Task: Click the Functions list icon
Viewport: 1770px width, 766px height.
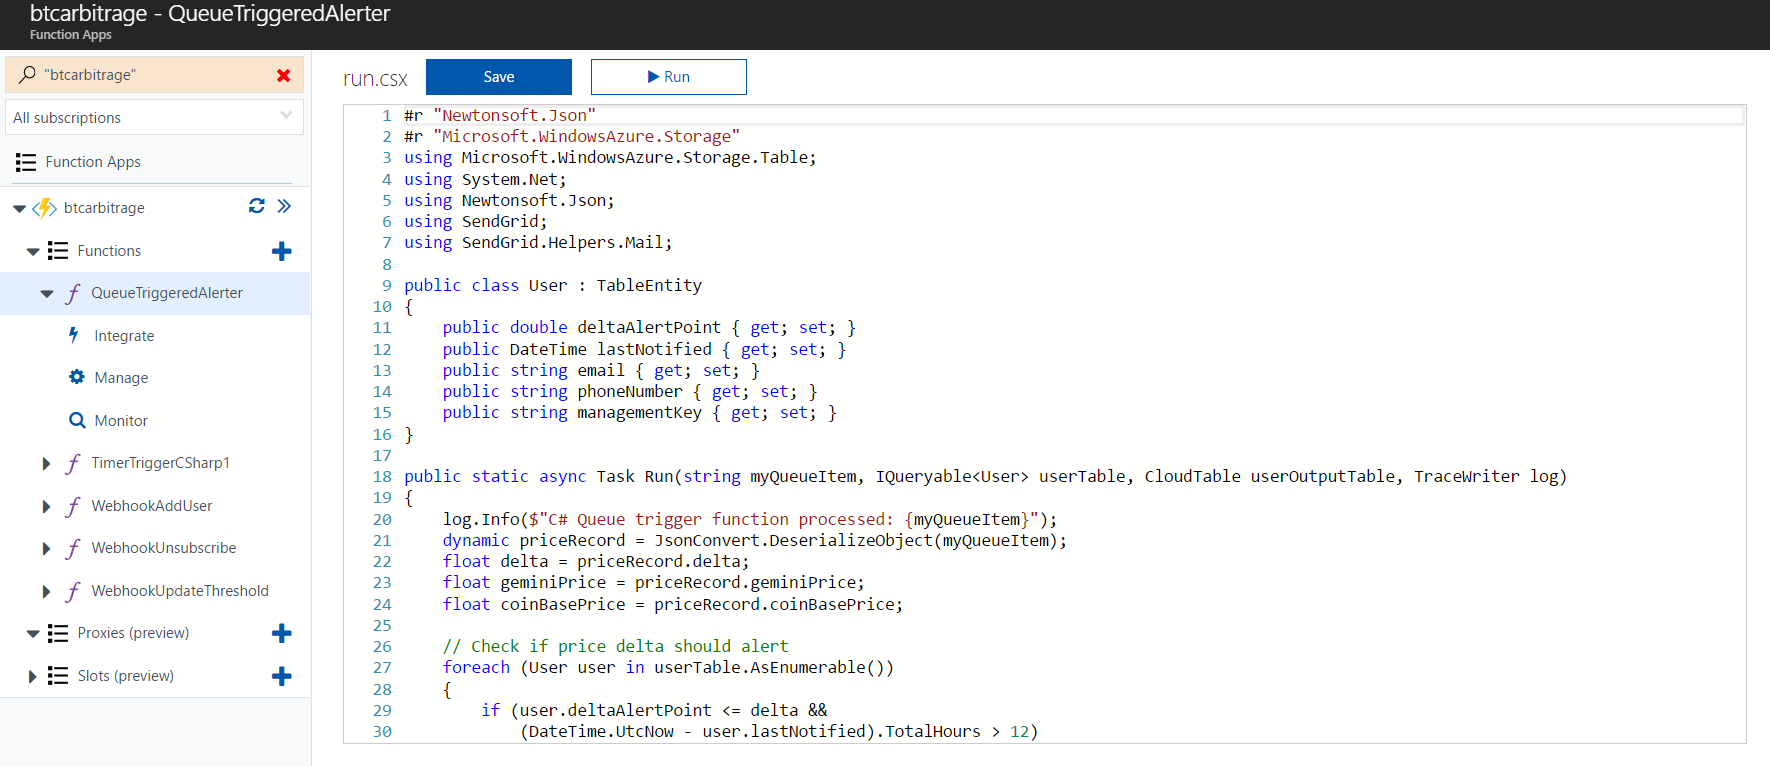Action: tap(58, 251)
